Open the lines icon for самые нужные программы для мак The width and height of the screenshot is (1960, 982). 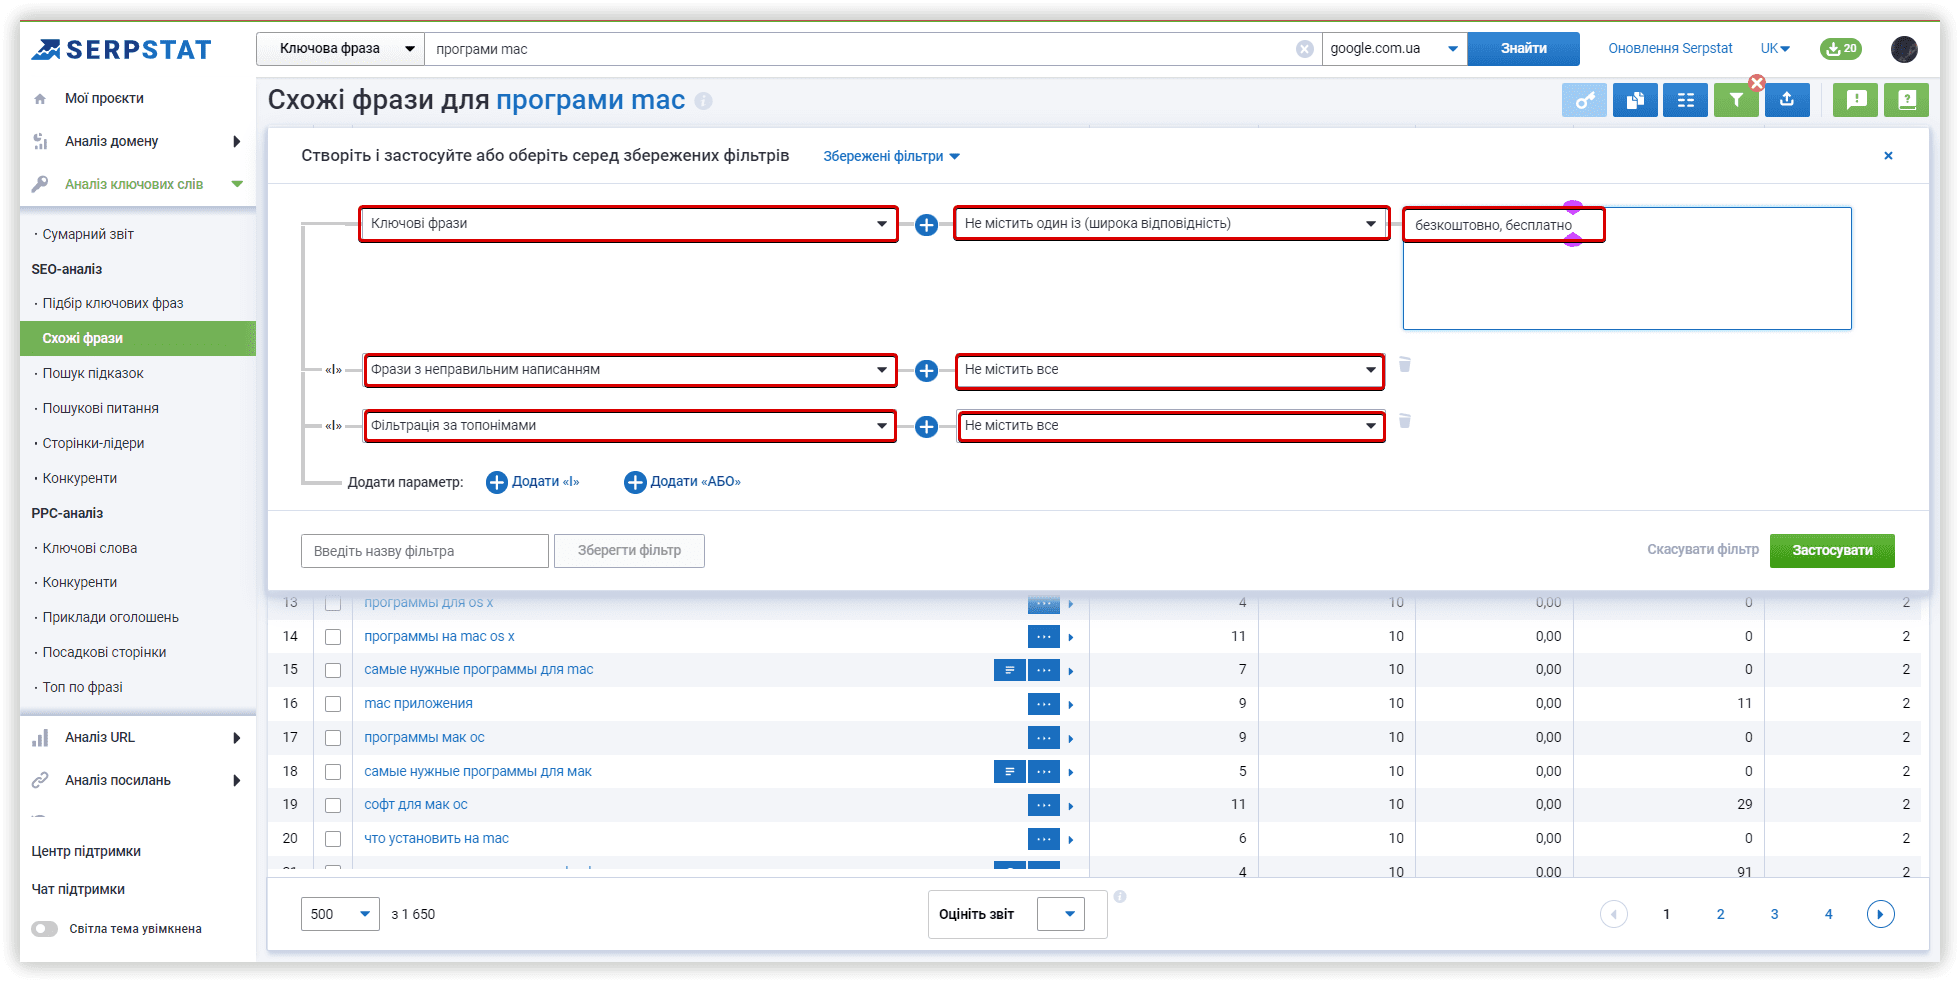pos(1009,772)
